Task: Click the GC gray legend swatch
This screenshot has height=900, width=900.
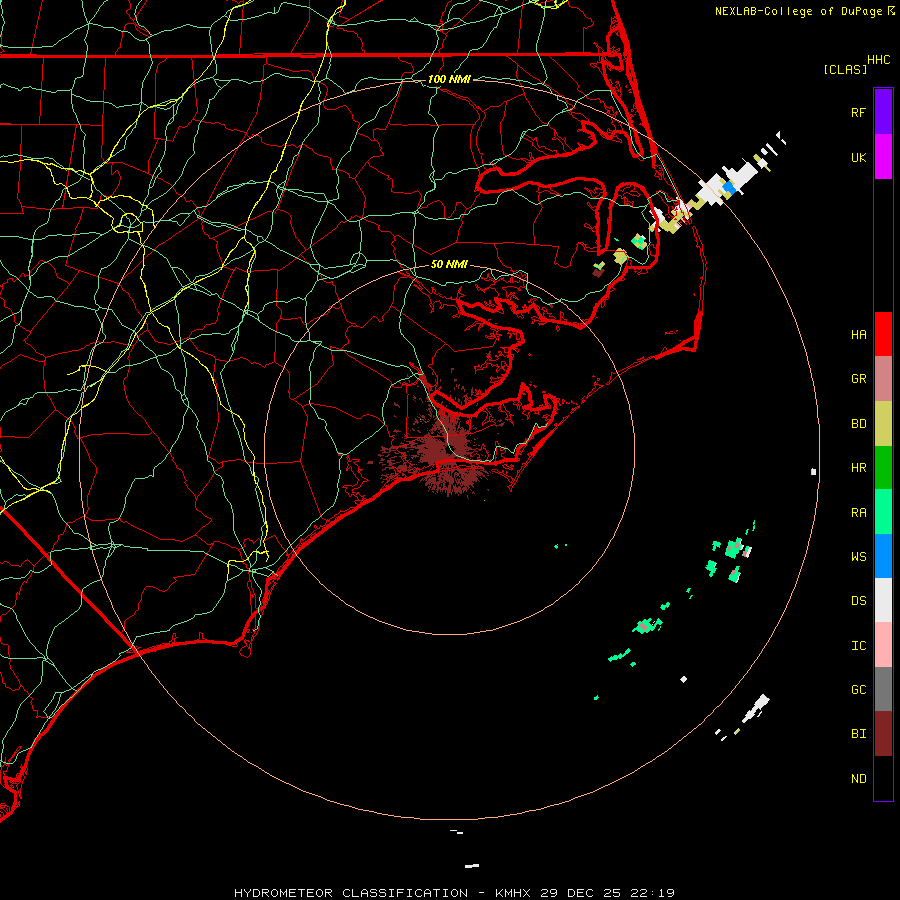Action: 883,689
